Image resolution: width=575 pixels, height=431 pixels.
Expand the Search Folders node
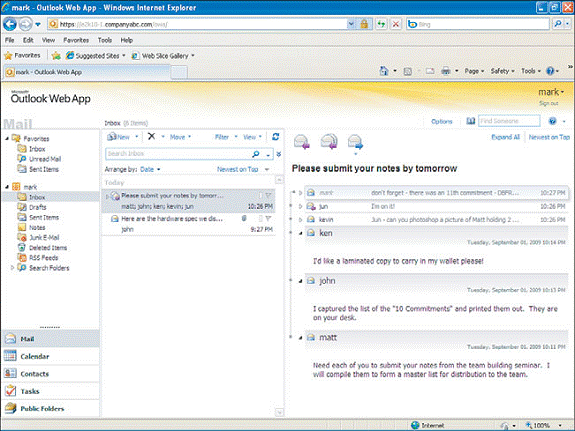(x=12, y=268)
